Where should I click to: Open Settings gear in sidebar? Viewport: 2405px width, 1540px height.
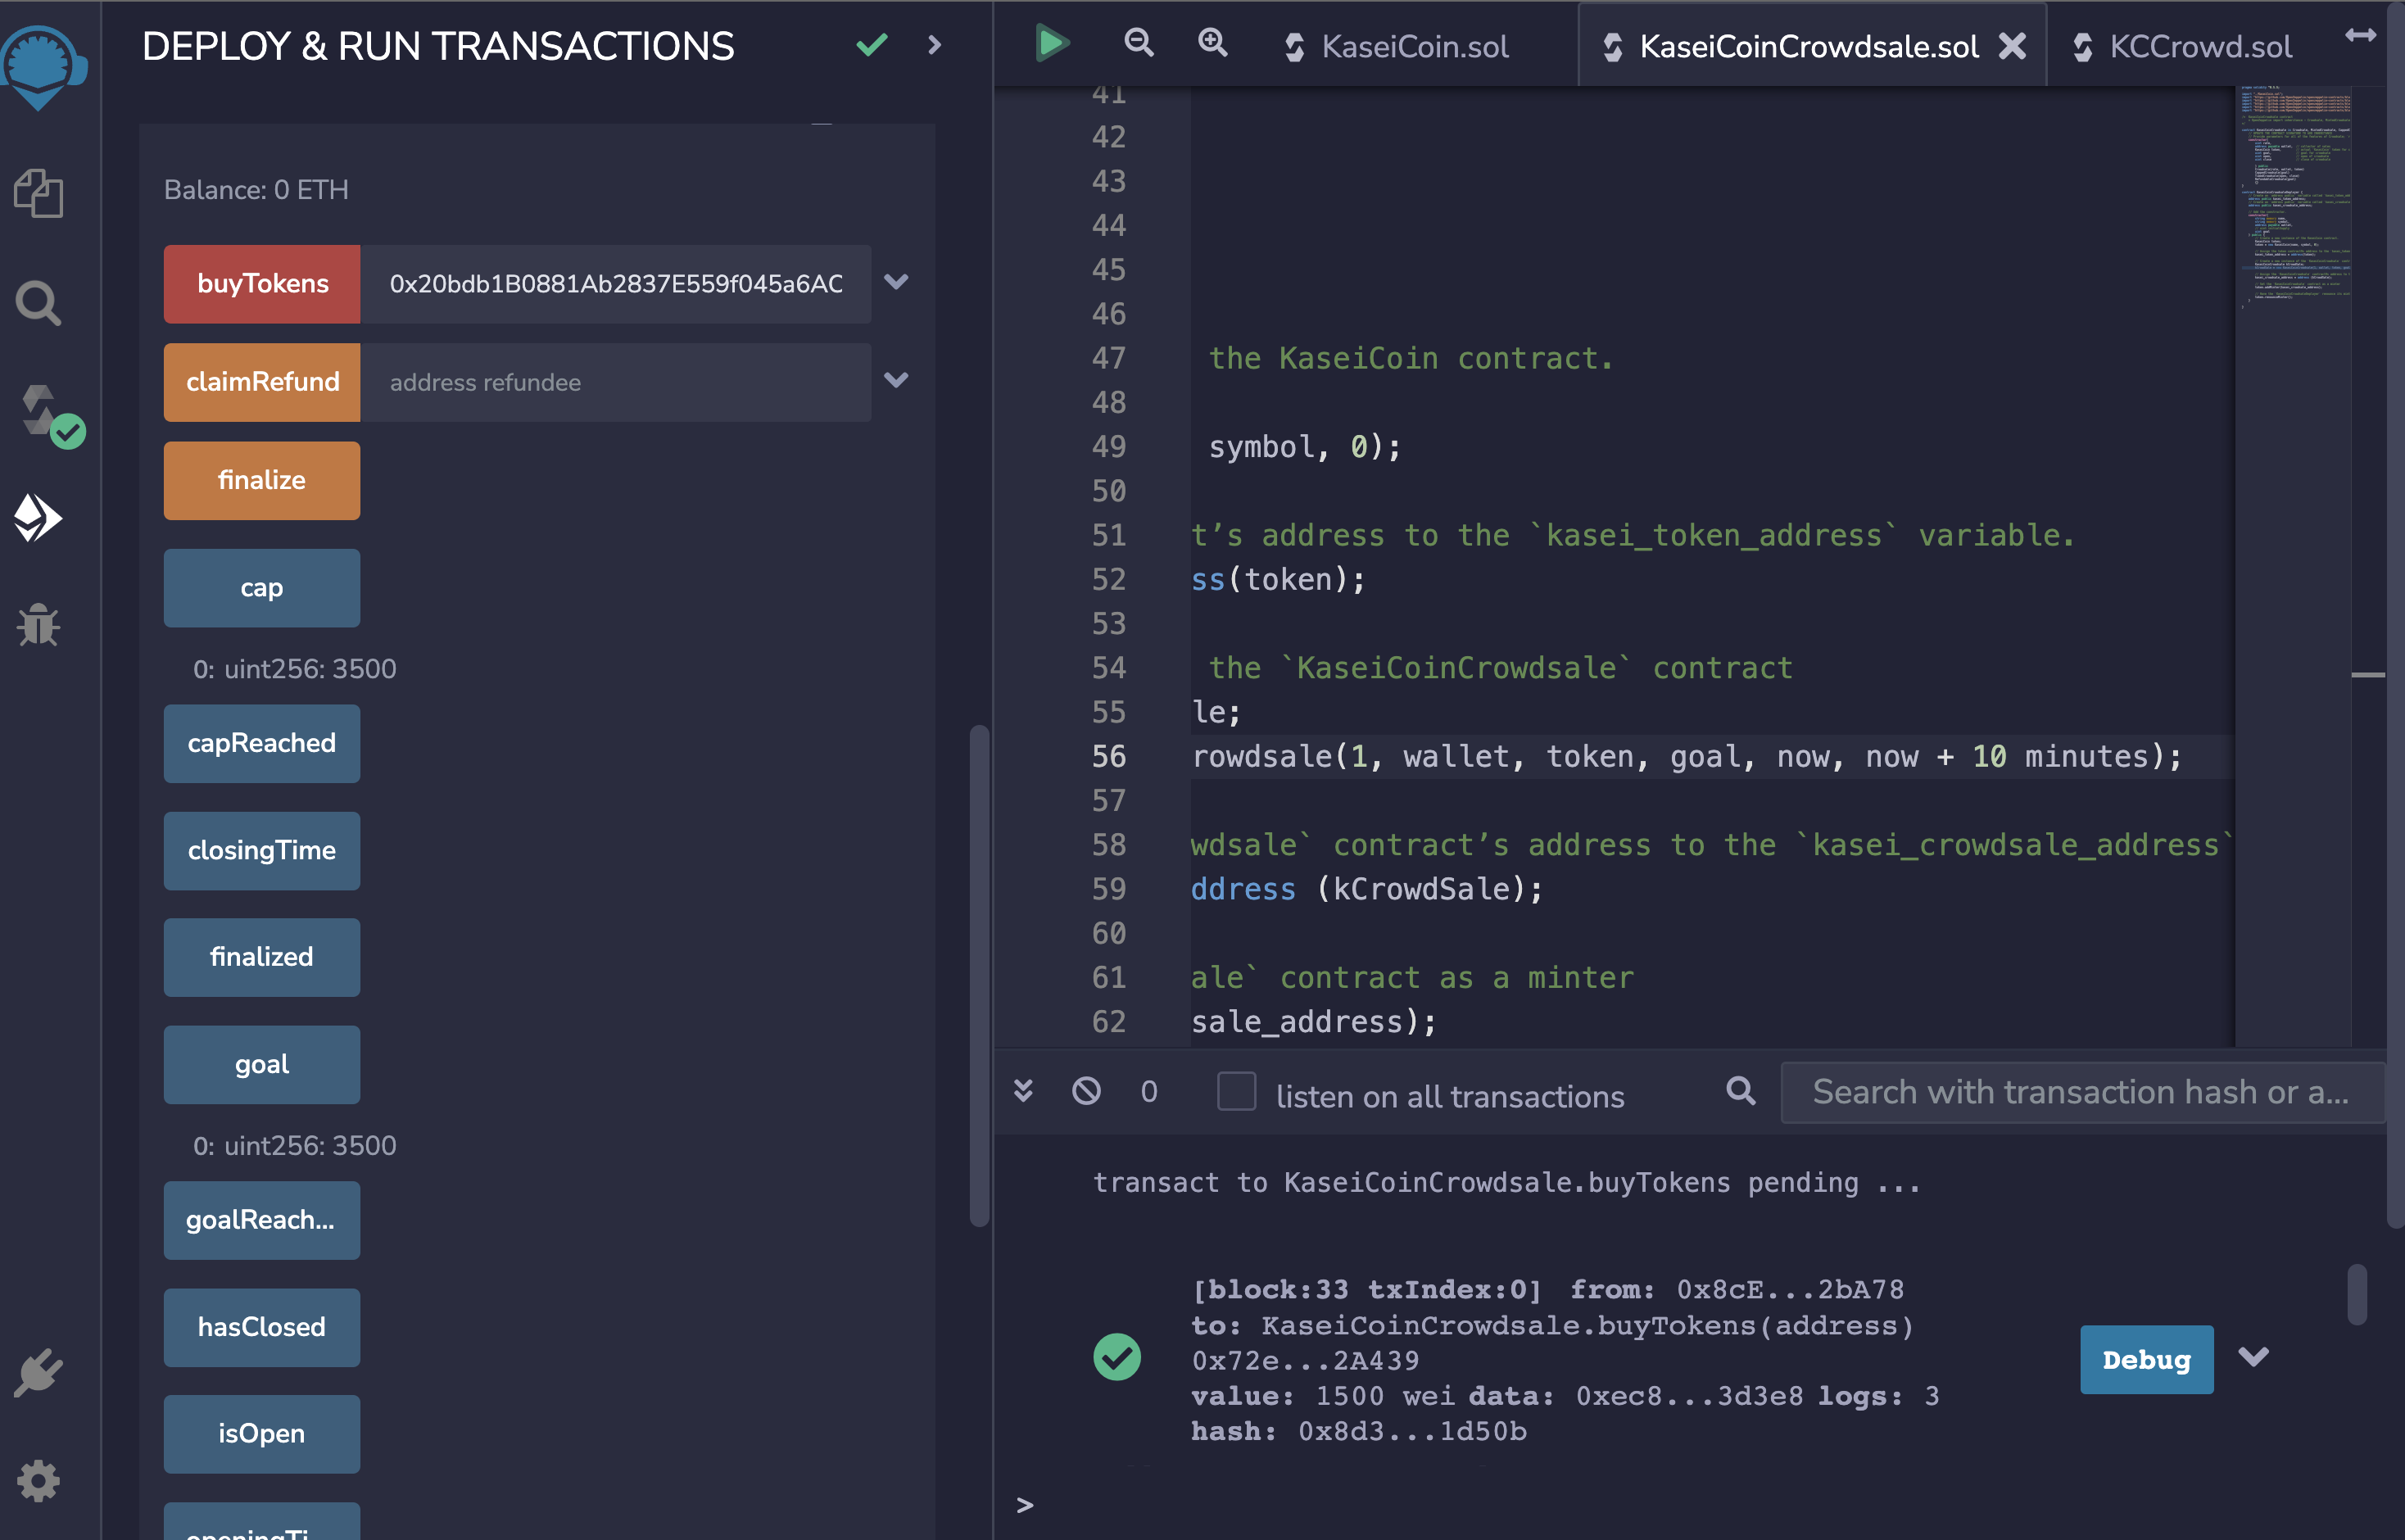(x=38, y=1481)
